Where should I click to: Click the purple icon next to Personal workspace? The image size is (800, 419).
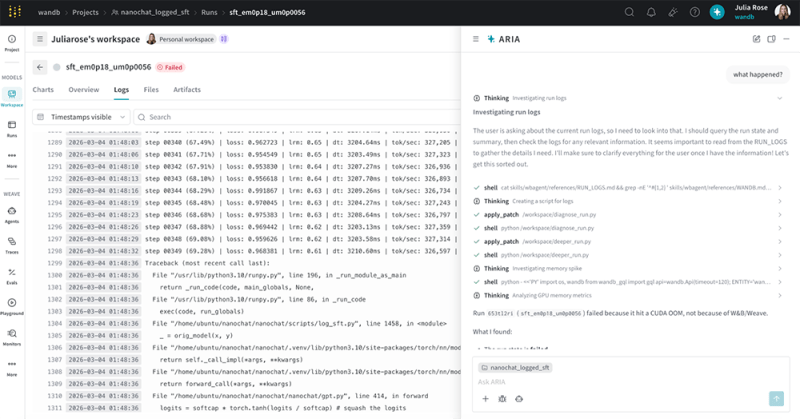[x=223, y=39]
